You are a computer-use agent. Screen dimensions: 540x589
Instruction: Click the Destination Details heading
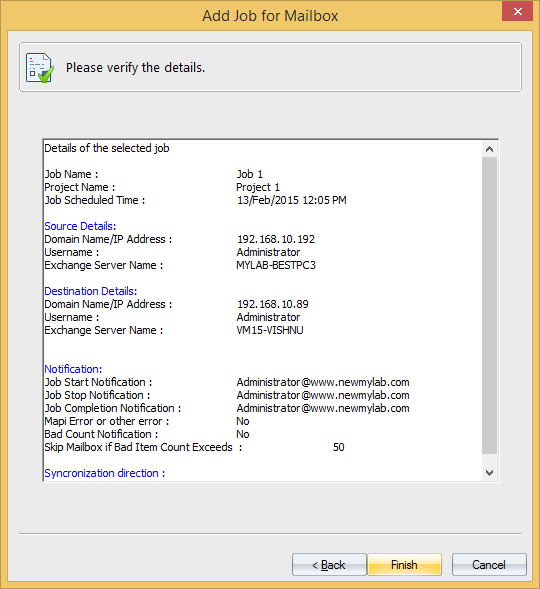[91, 291]
